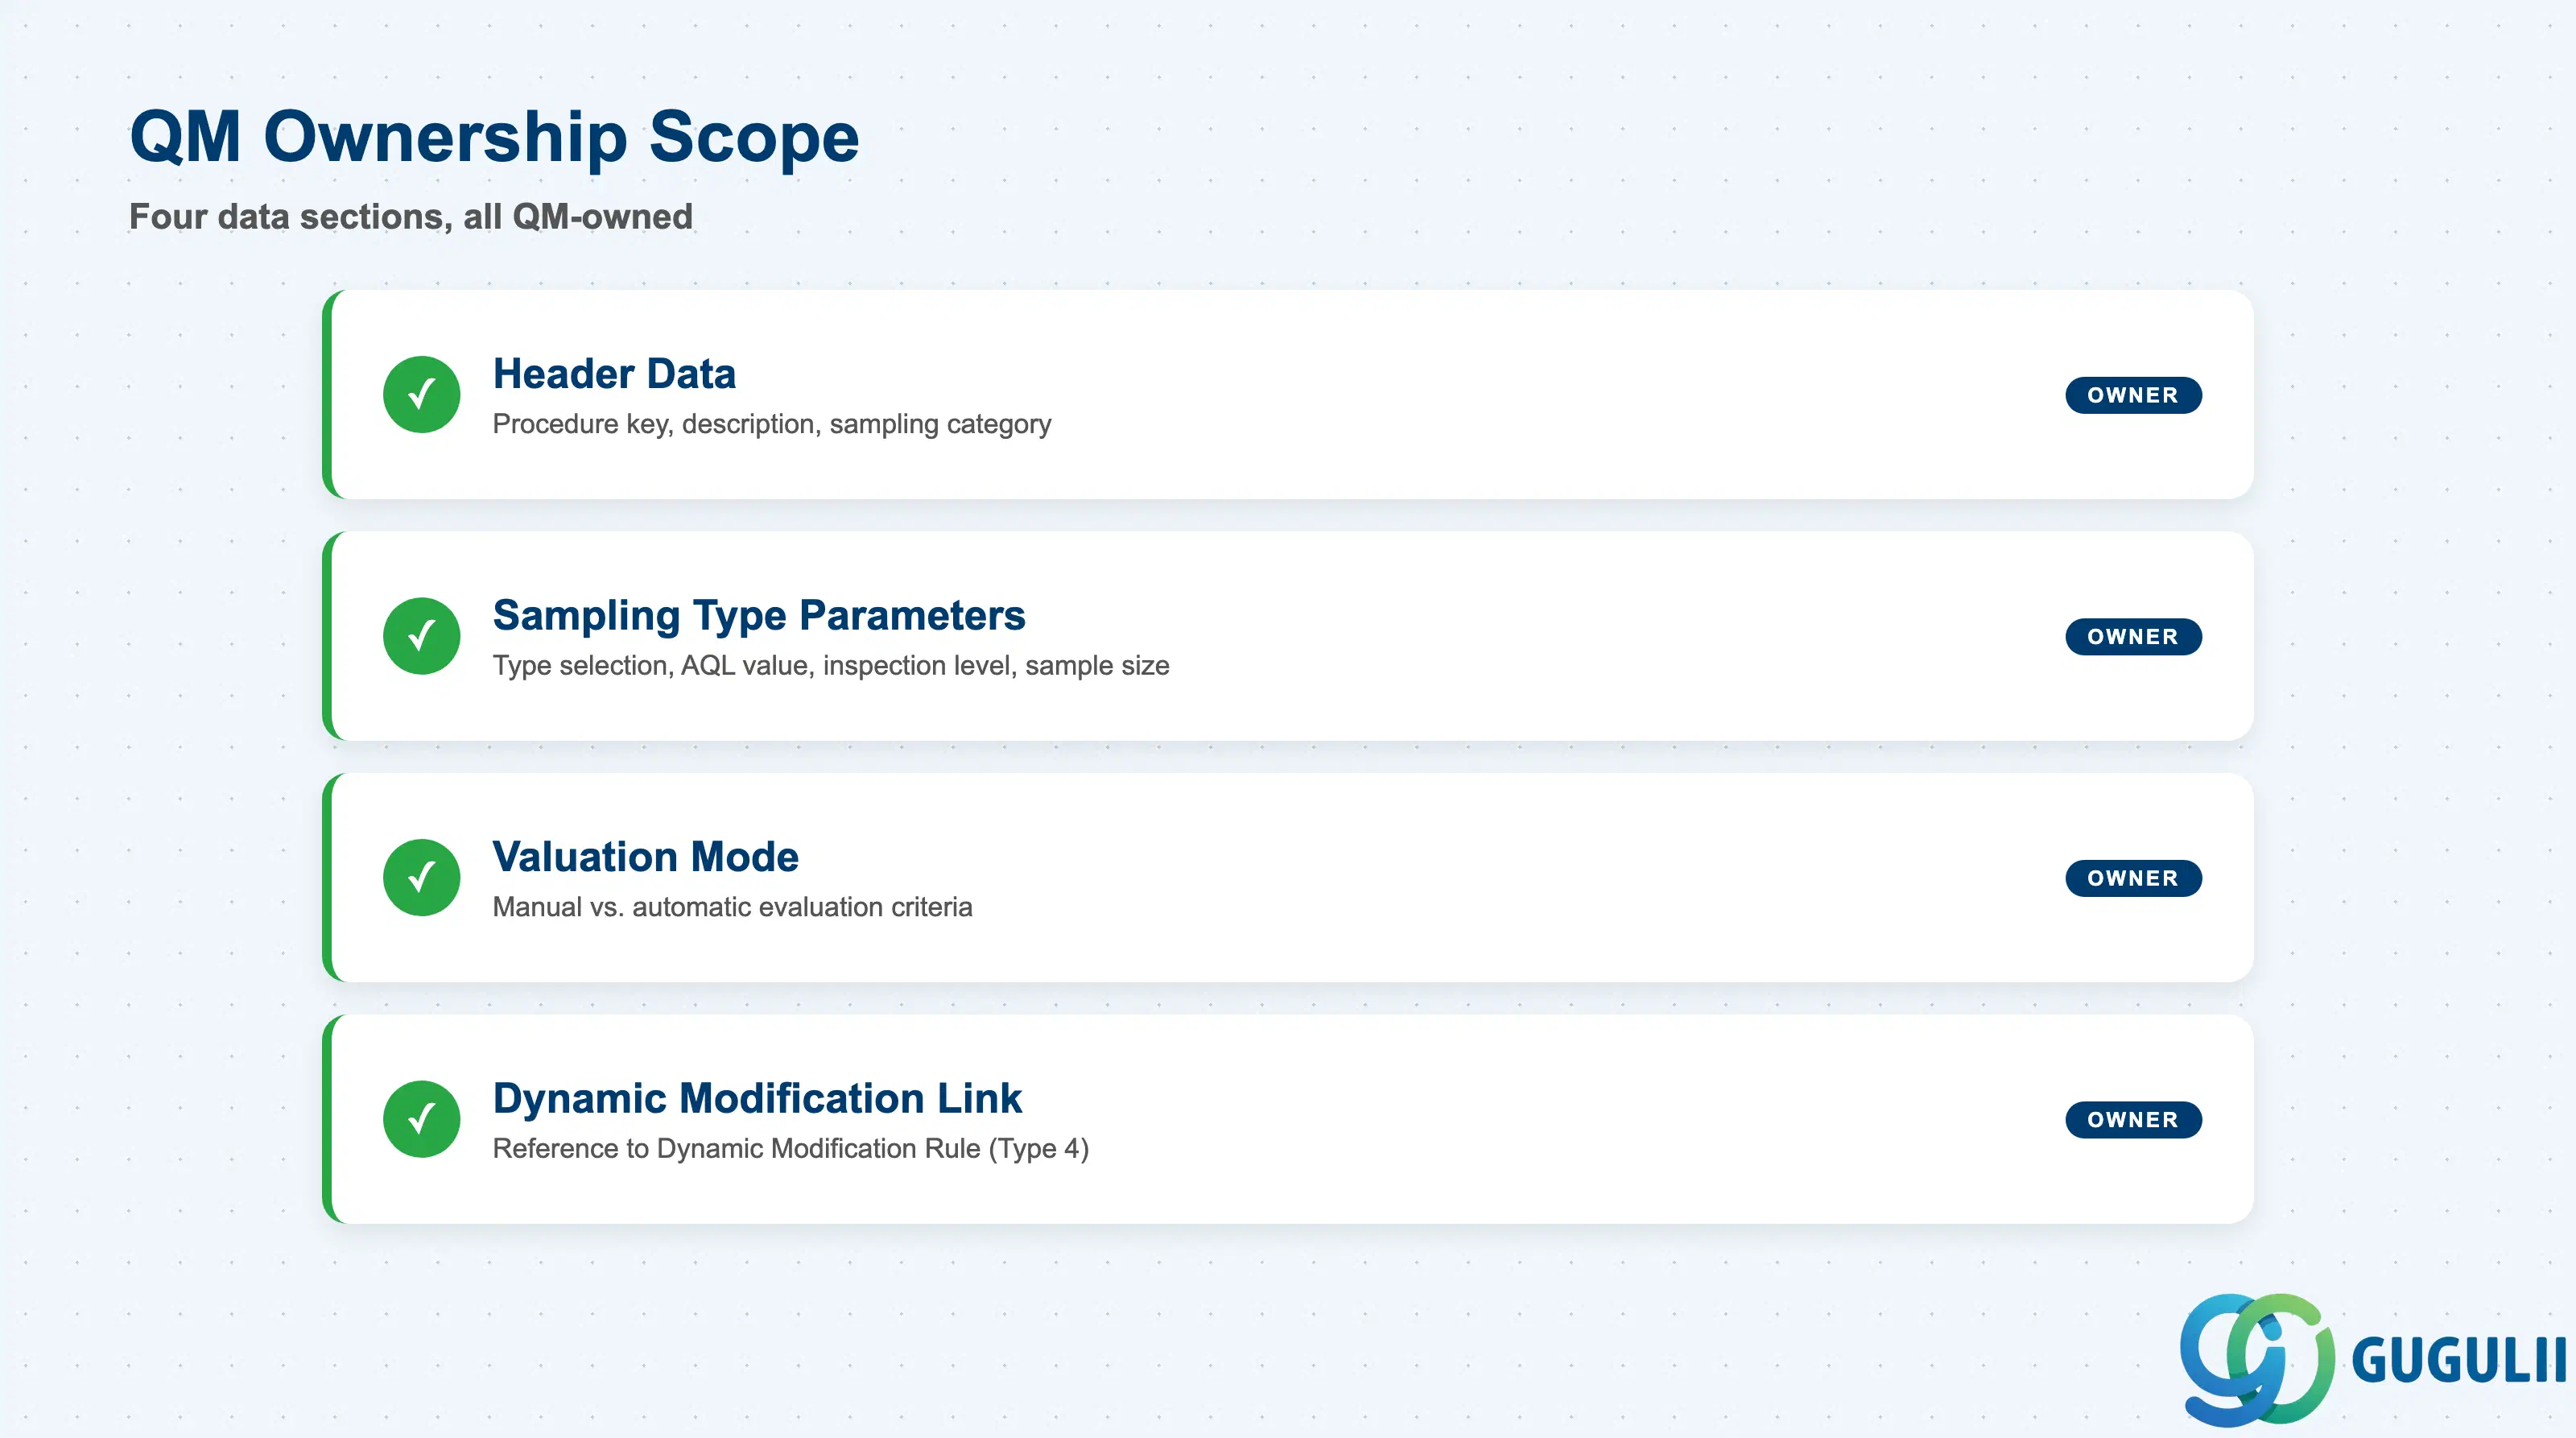Click the 'QM Ownership Scope' slide title
This screenshot has height=1438, width=2576.
tap(494, 137)
